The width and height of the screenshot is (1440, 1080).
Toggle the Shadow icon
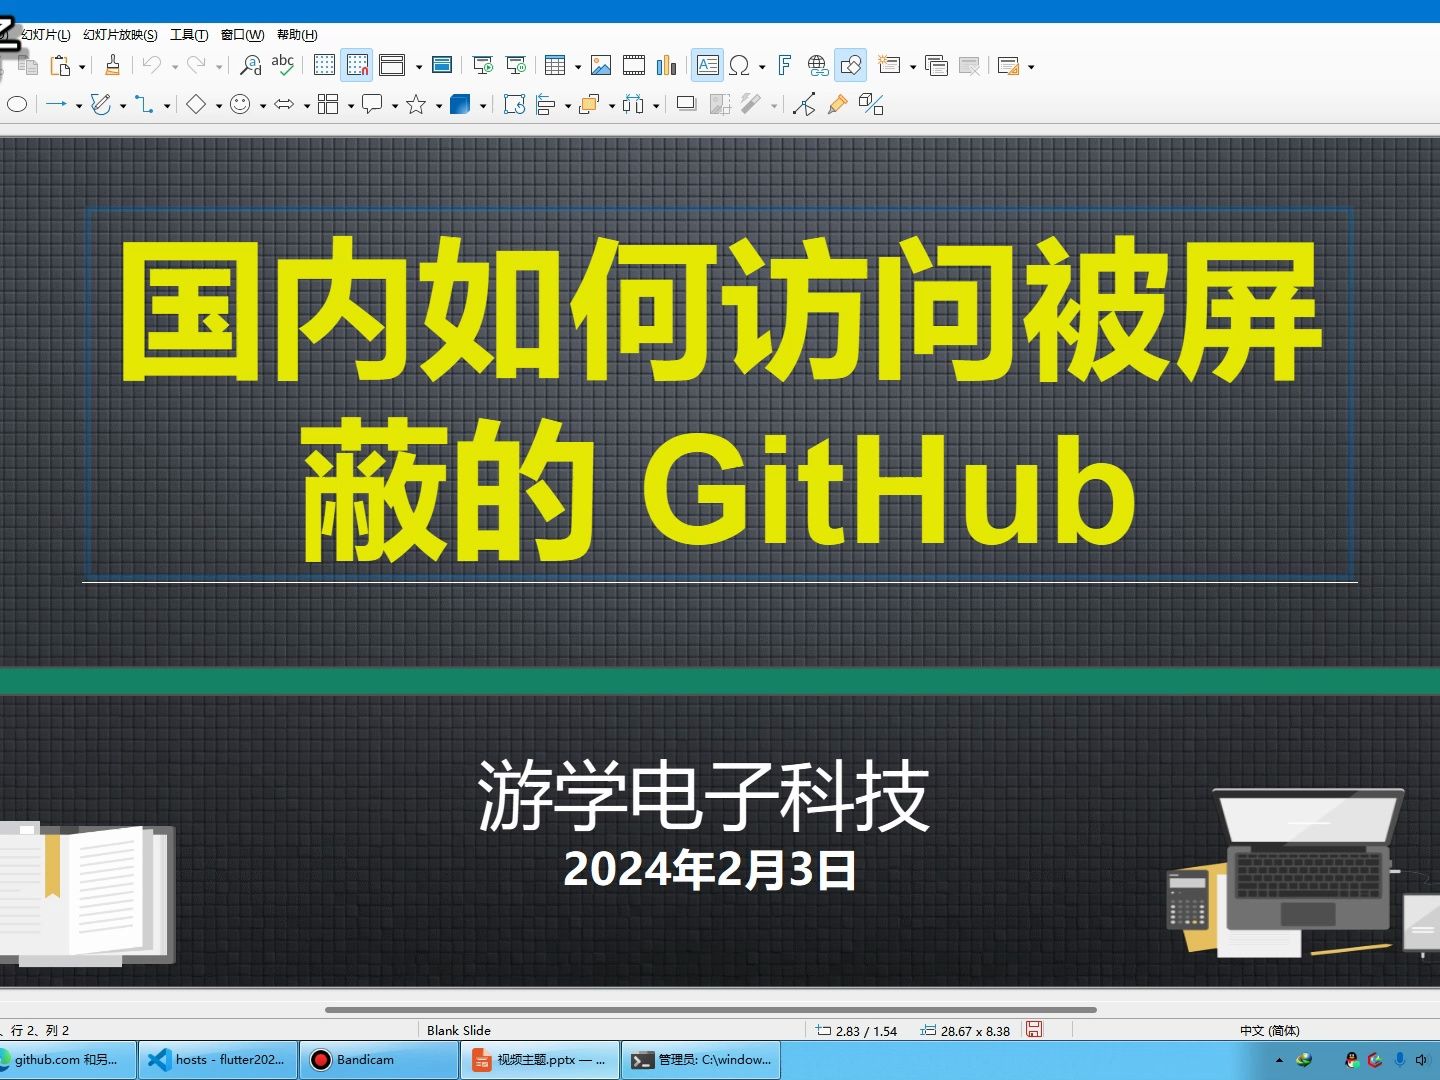tap(686, 104)
